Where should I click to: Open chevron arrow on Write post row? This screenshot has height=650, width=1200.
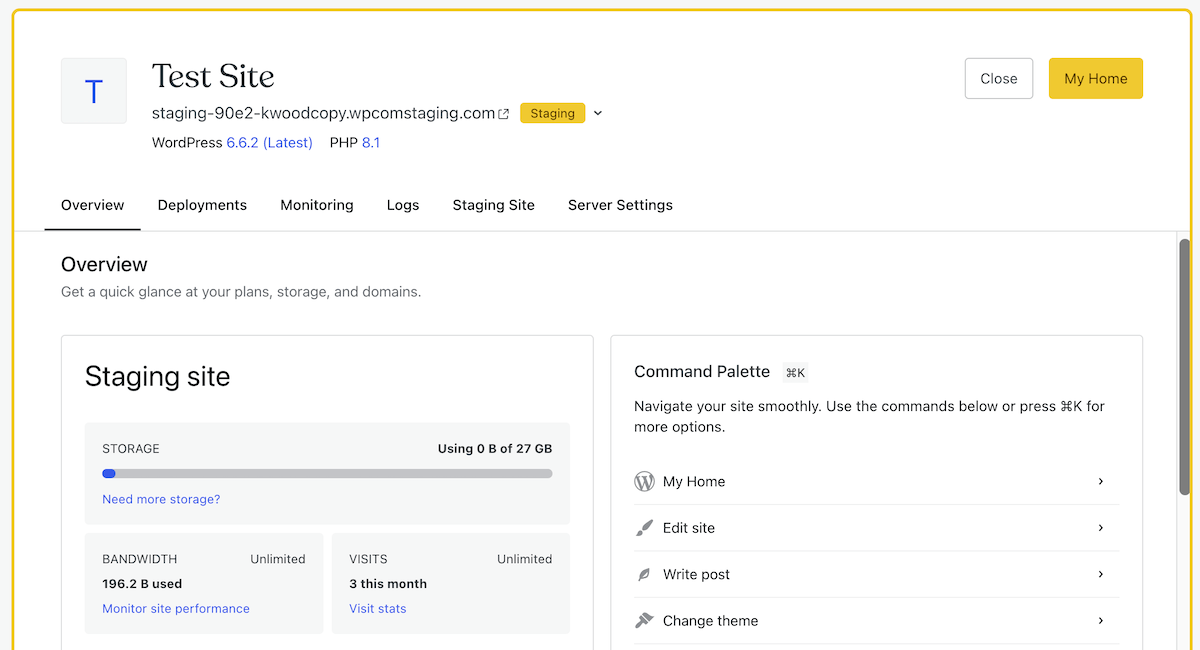[x=1101, y=574]
